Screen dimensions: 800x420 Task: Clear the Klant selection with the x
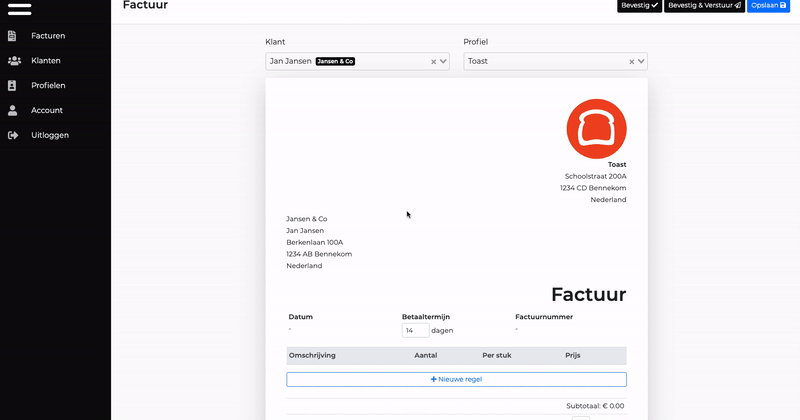433,62
